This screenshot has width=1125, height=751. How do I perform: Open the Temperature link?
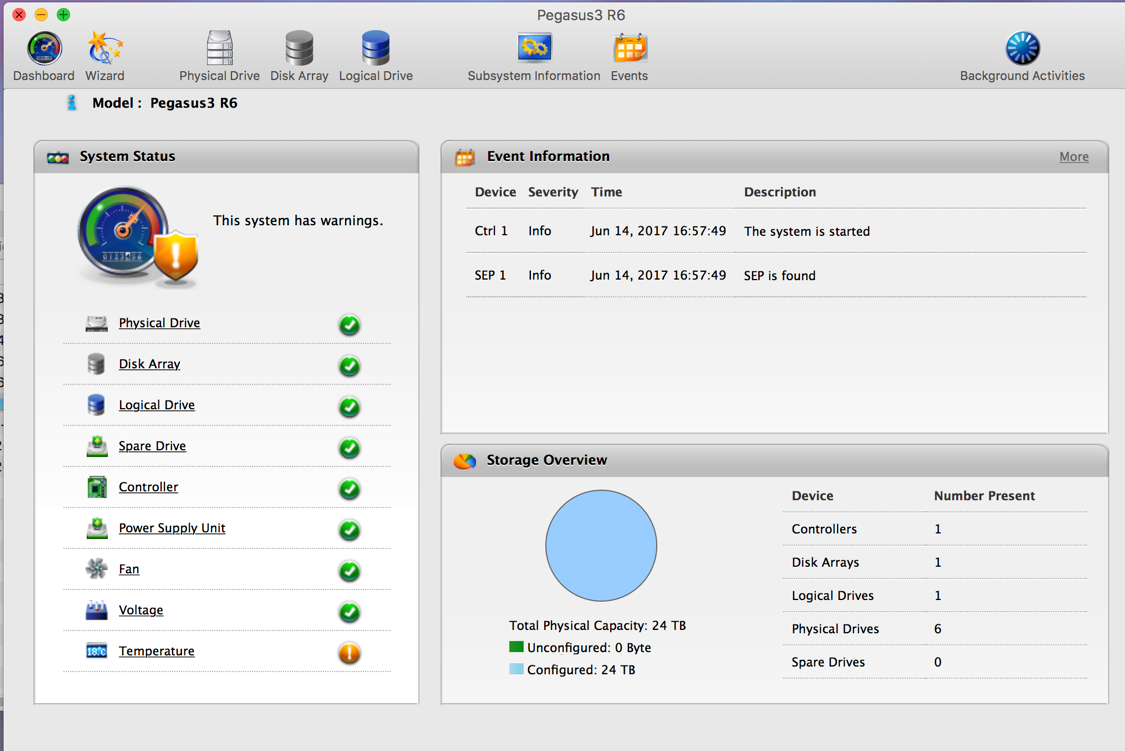pos(156,651)
